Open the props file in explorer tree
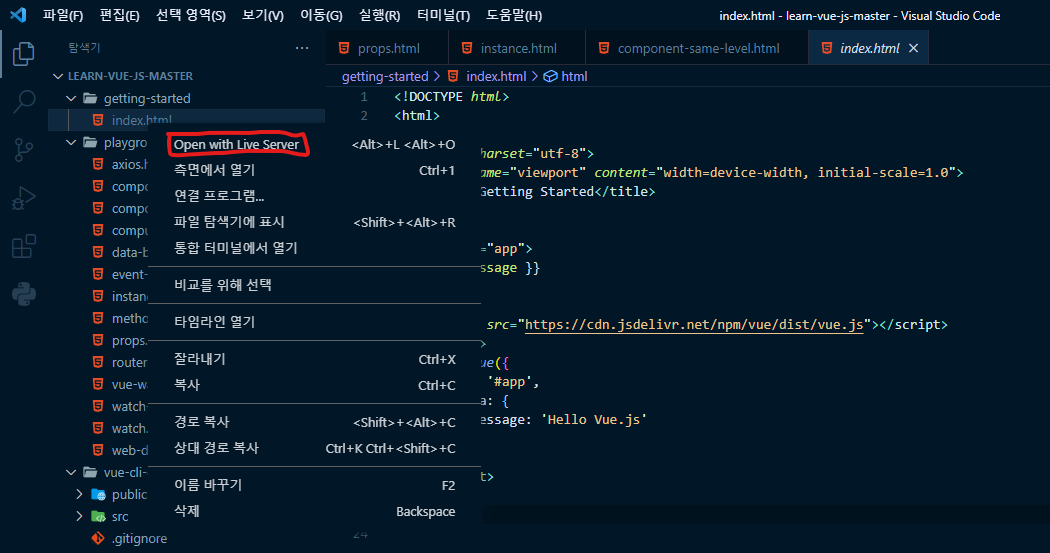This screenshot has width=1050, height=553. point(129,340)
